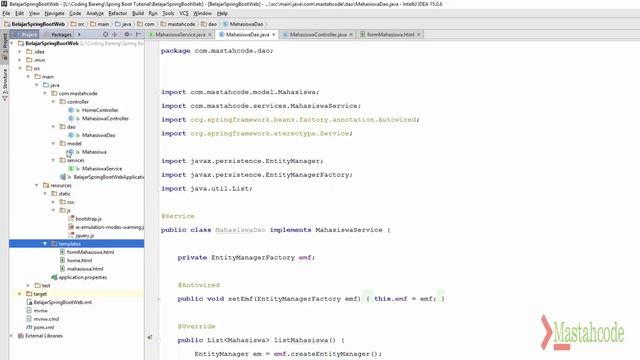The height and width of the screenshot is (360, 640).
Task: Collapse the resources folder arrow
Action: (x=37, y=185)
